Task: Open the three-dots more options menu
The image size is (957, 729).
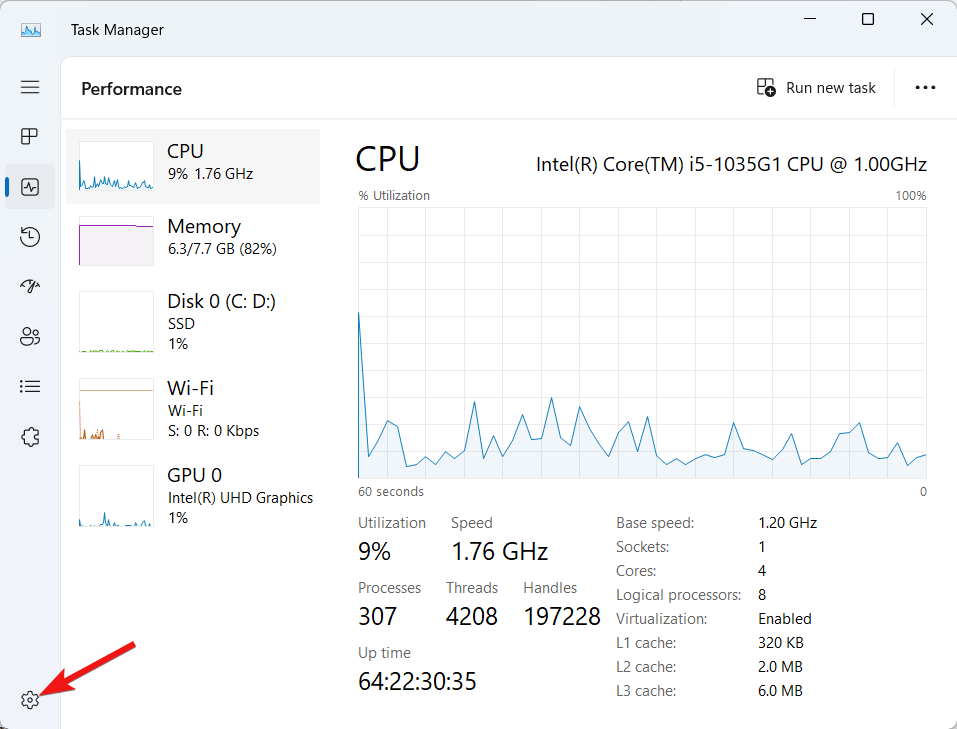Action: click(925, 88)
